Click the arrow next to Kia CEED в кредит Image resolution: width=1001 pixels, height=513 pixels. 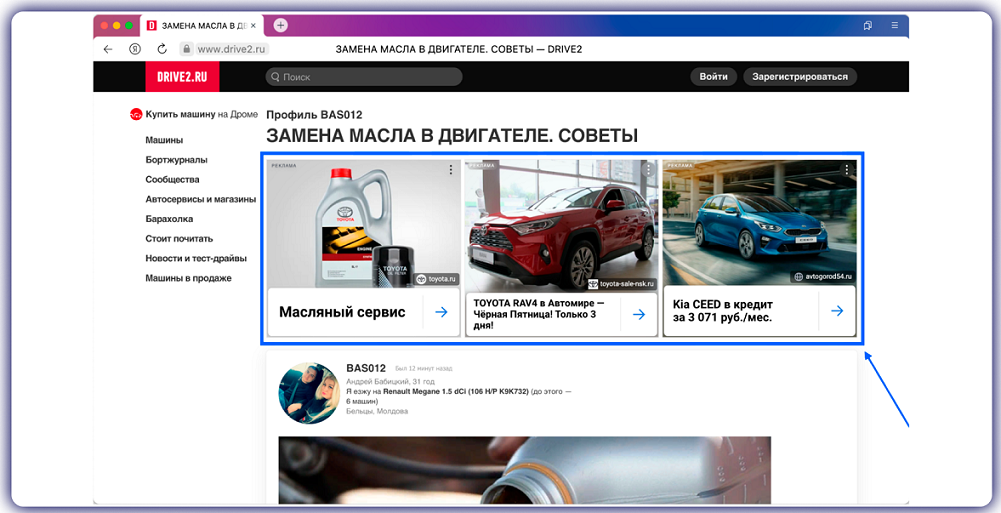coord(837,311)
